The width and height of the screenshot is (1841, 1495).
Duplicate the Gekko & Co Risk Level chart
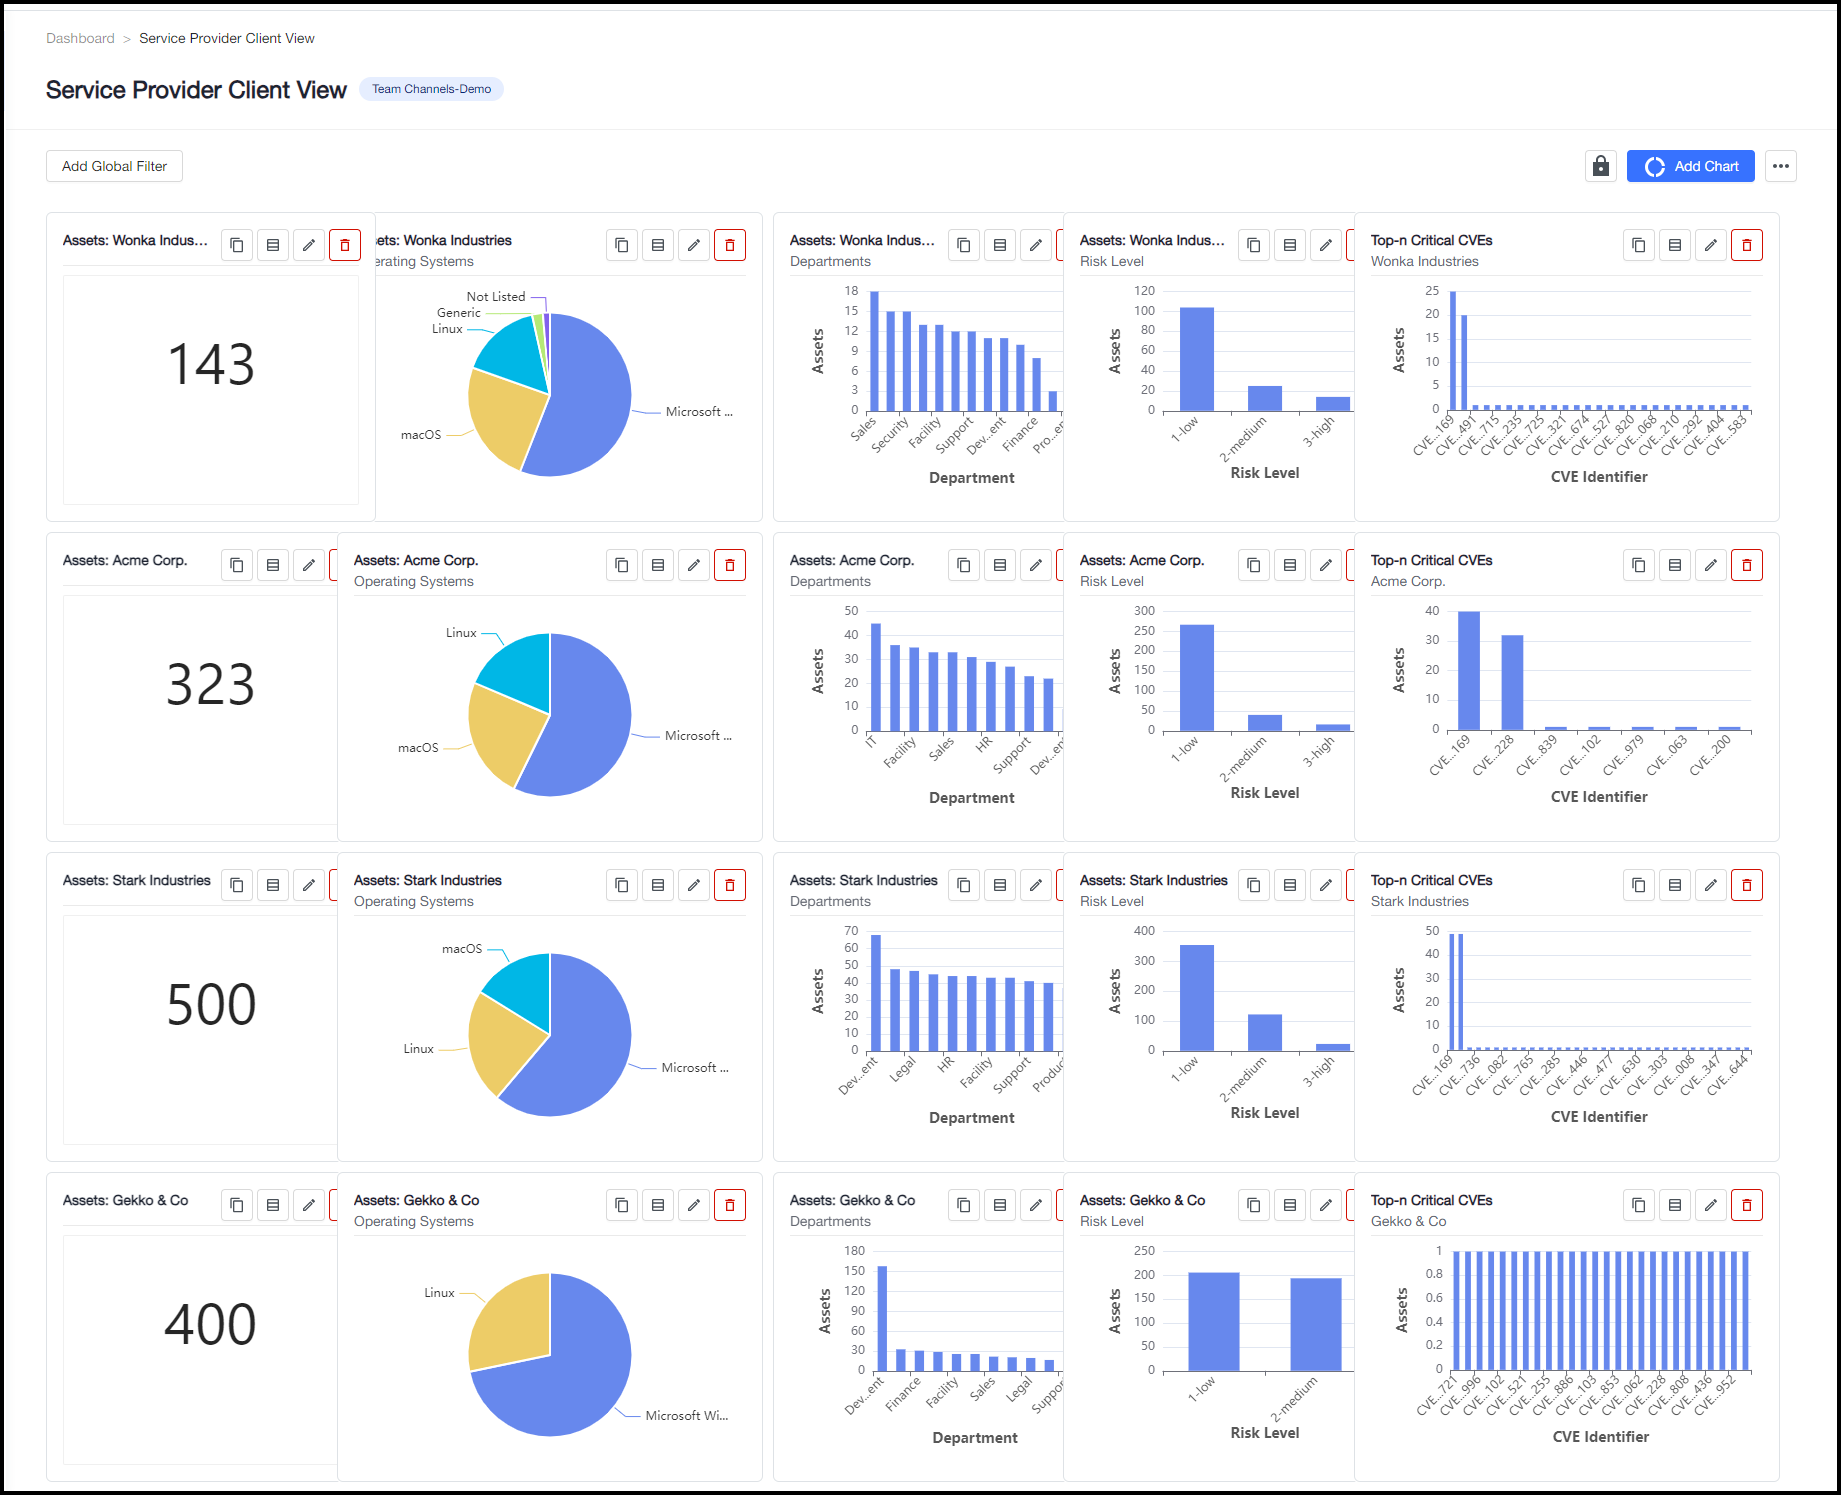tap(1254, 1205)
